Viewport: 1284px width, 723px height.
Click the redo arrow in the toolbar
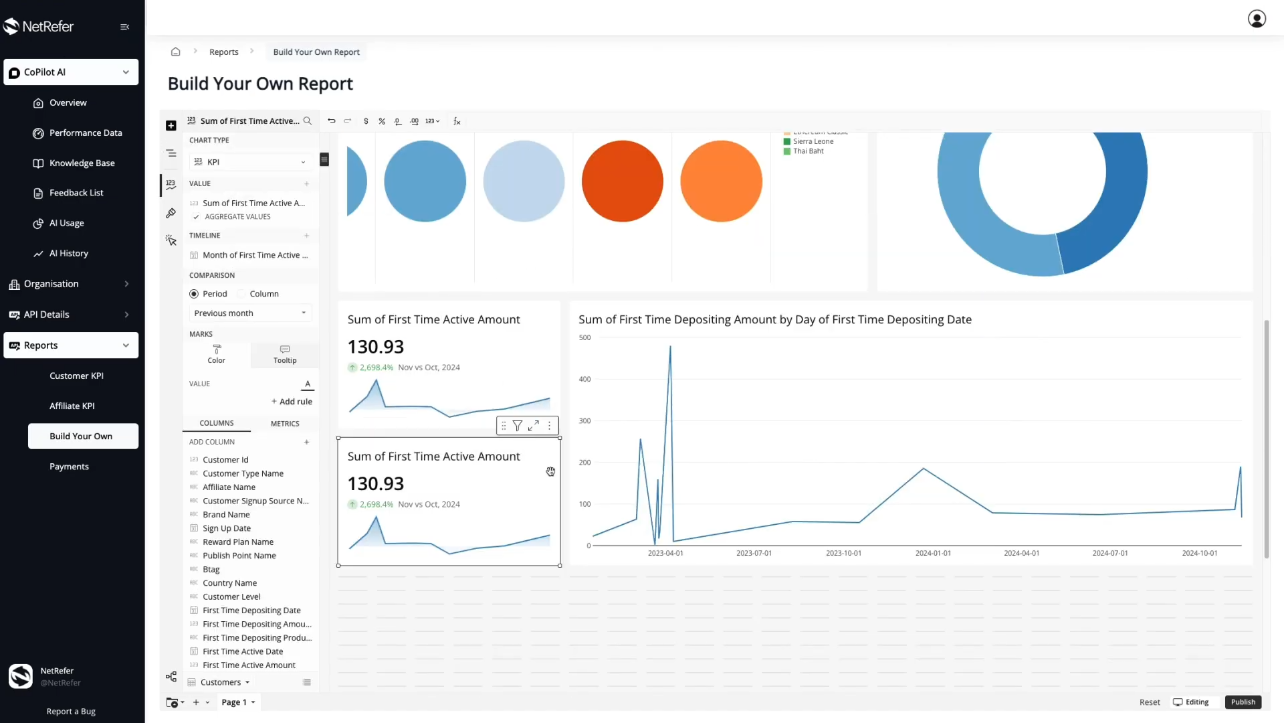coord(348,121)
